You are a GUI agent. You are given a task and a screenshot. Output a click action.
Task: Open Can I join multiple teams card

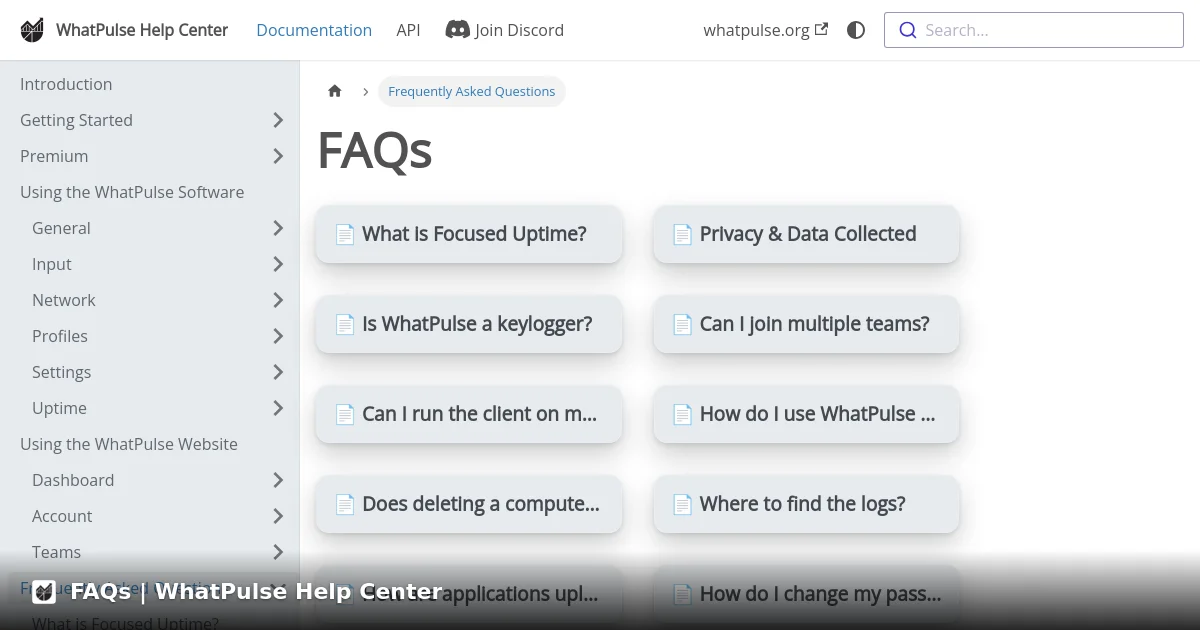coord(806,324)
